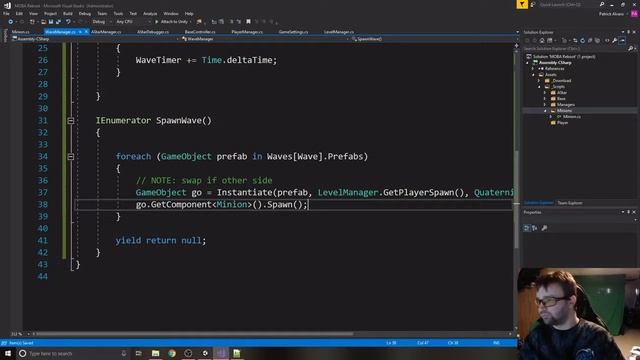
Task: Select Minion.cs in Solution Explorer
Action: tap(571, 117)
